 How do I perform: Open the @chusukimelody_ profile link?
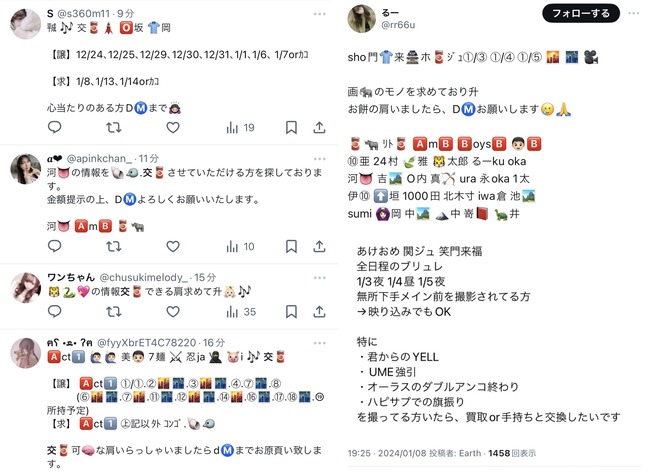[x=144, y=277]
